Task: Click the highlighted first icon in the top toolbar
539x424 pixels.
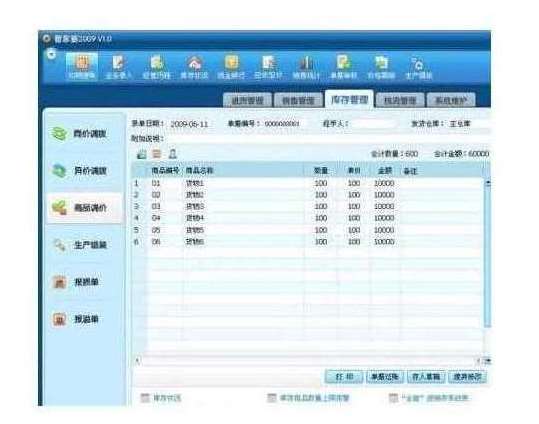Action: click(82, 66)
